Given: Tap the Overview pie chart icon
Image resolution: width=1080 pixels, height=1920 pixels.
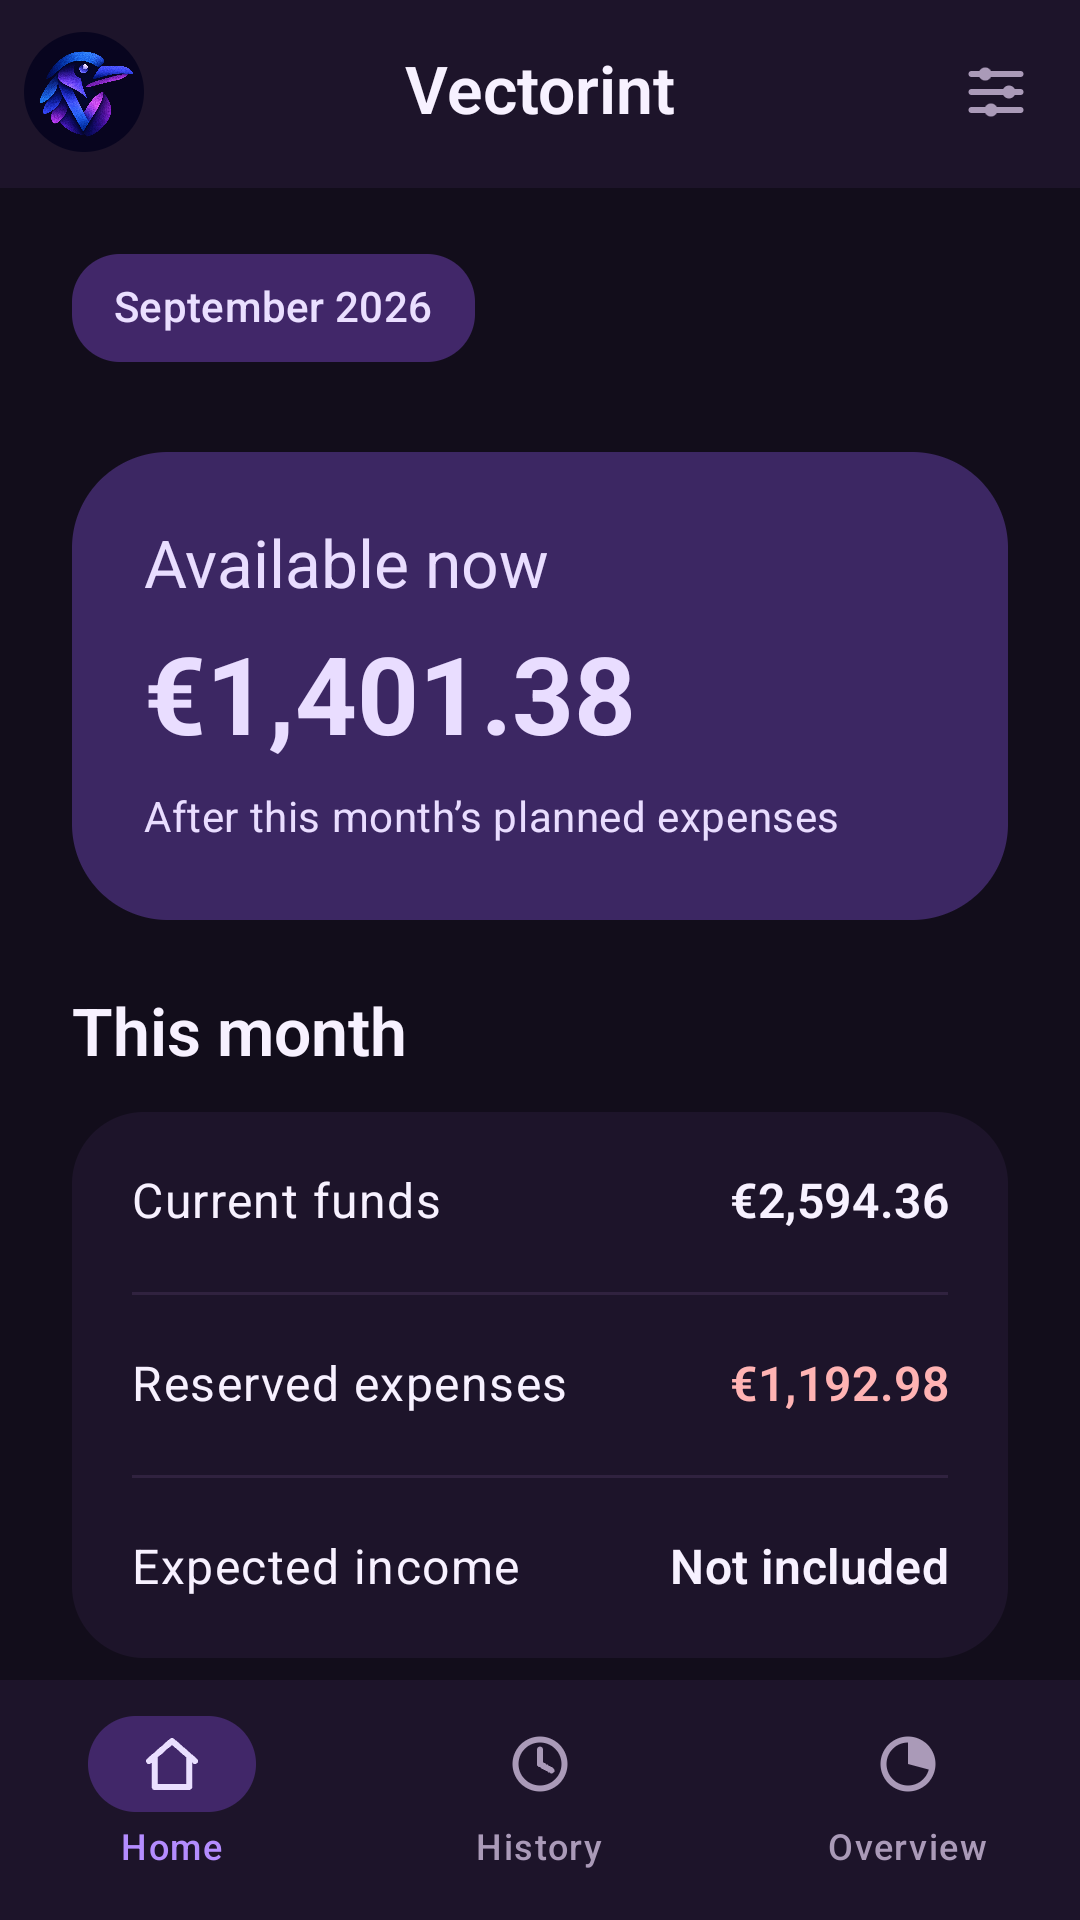Looking at the screenshot, I should 908,1764.
